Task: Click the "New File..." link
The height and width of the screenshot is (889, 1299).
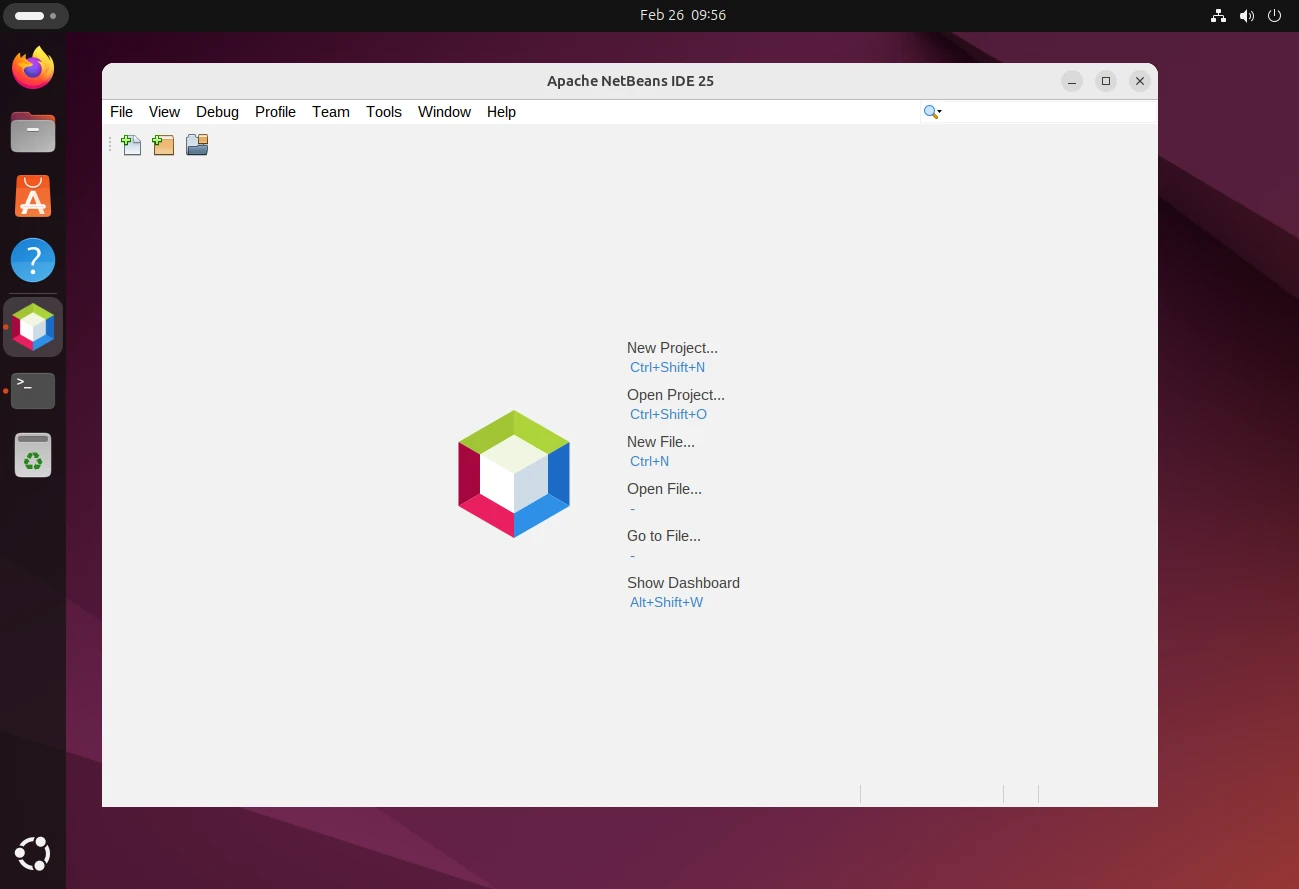Action: coord(661,442)
